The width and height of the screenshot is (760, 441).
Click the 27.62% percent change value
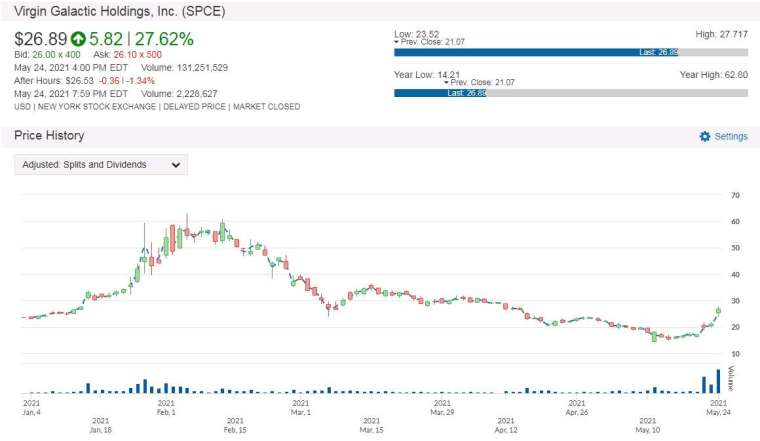[x=164, y=39]
